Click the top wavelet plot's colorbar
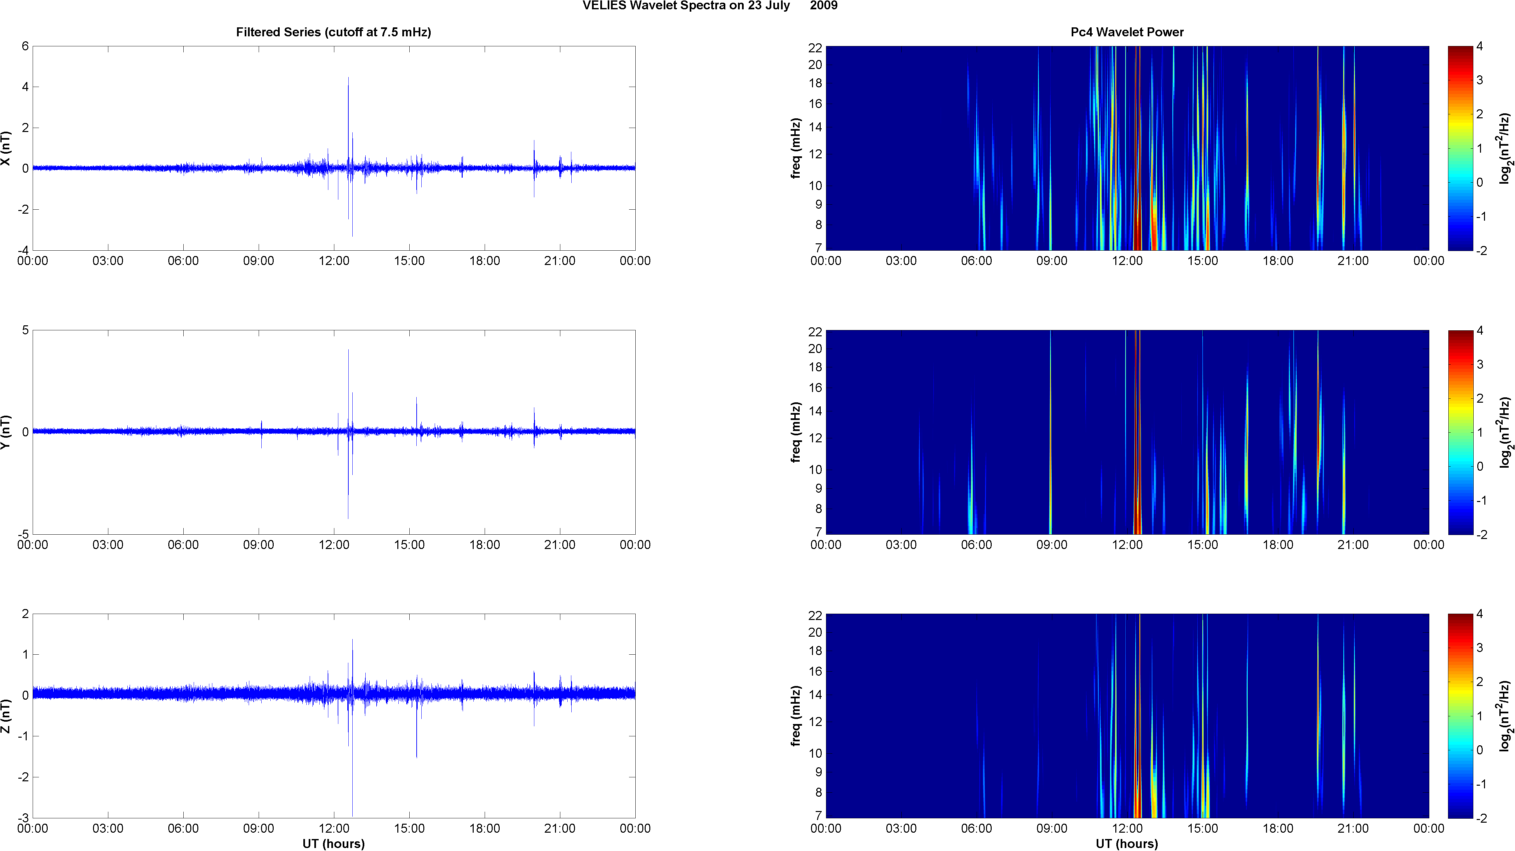 [x=1460, y=148]
